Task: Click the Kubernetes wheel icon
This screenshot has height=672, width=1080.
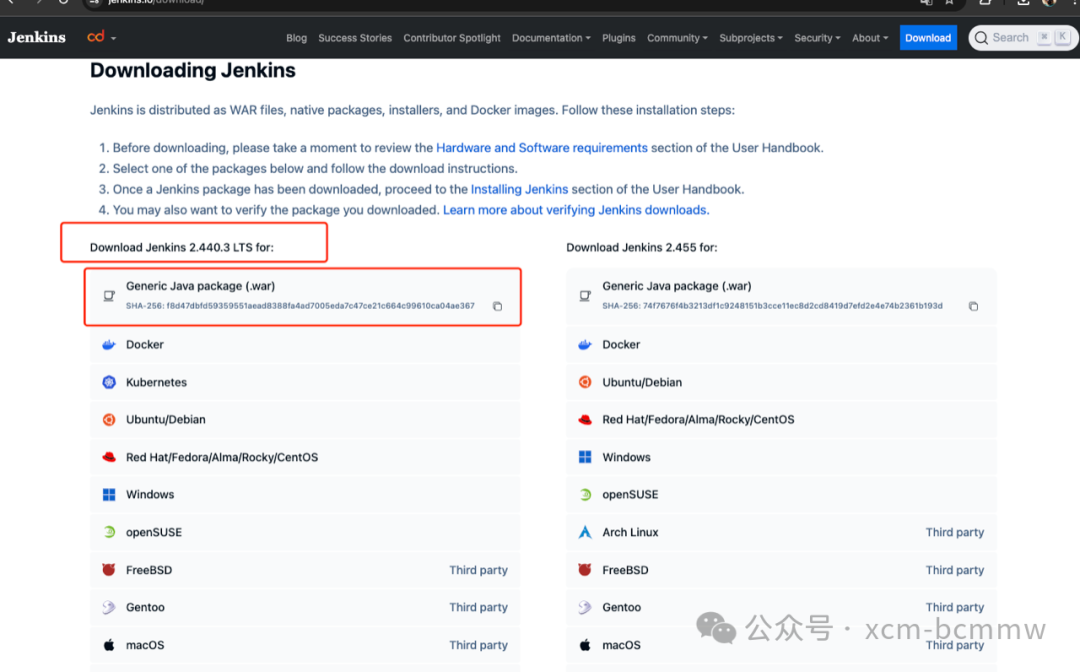Action: 109,382
